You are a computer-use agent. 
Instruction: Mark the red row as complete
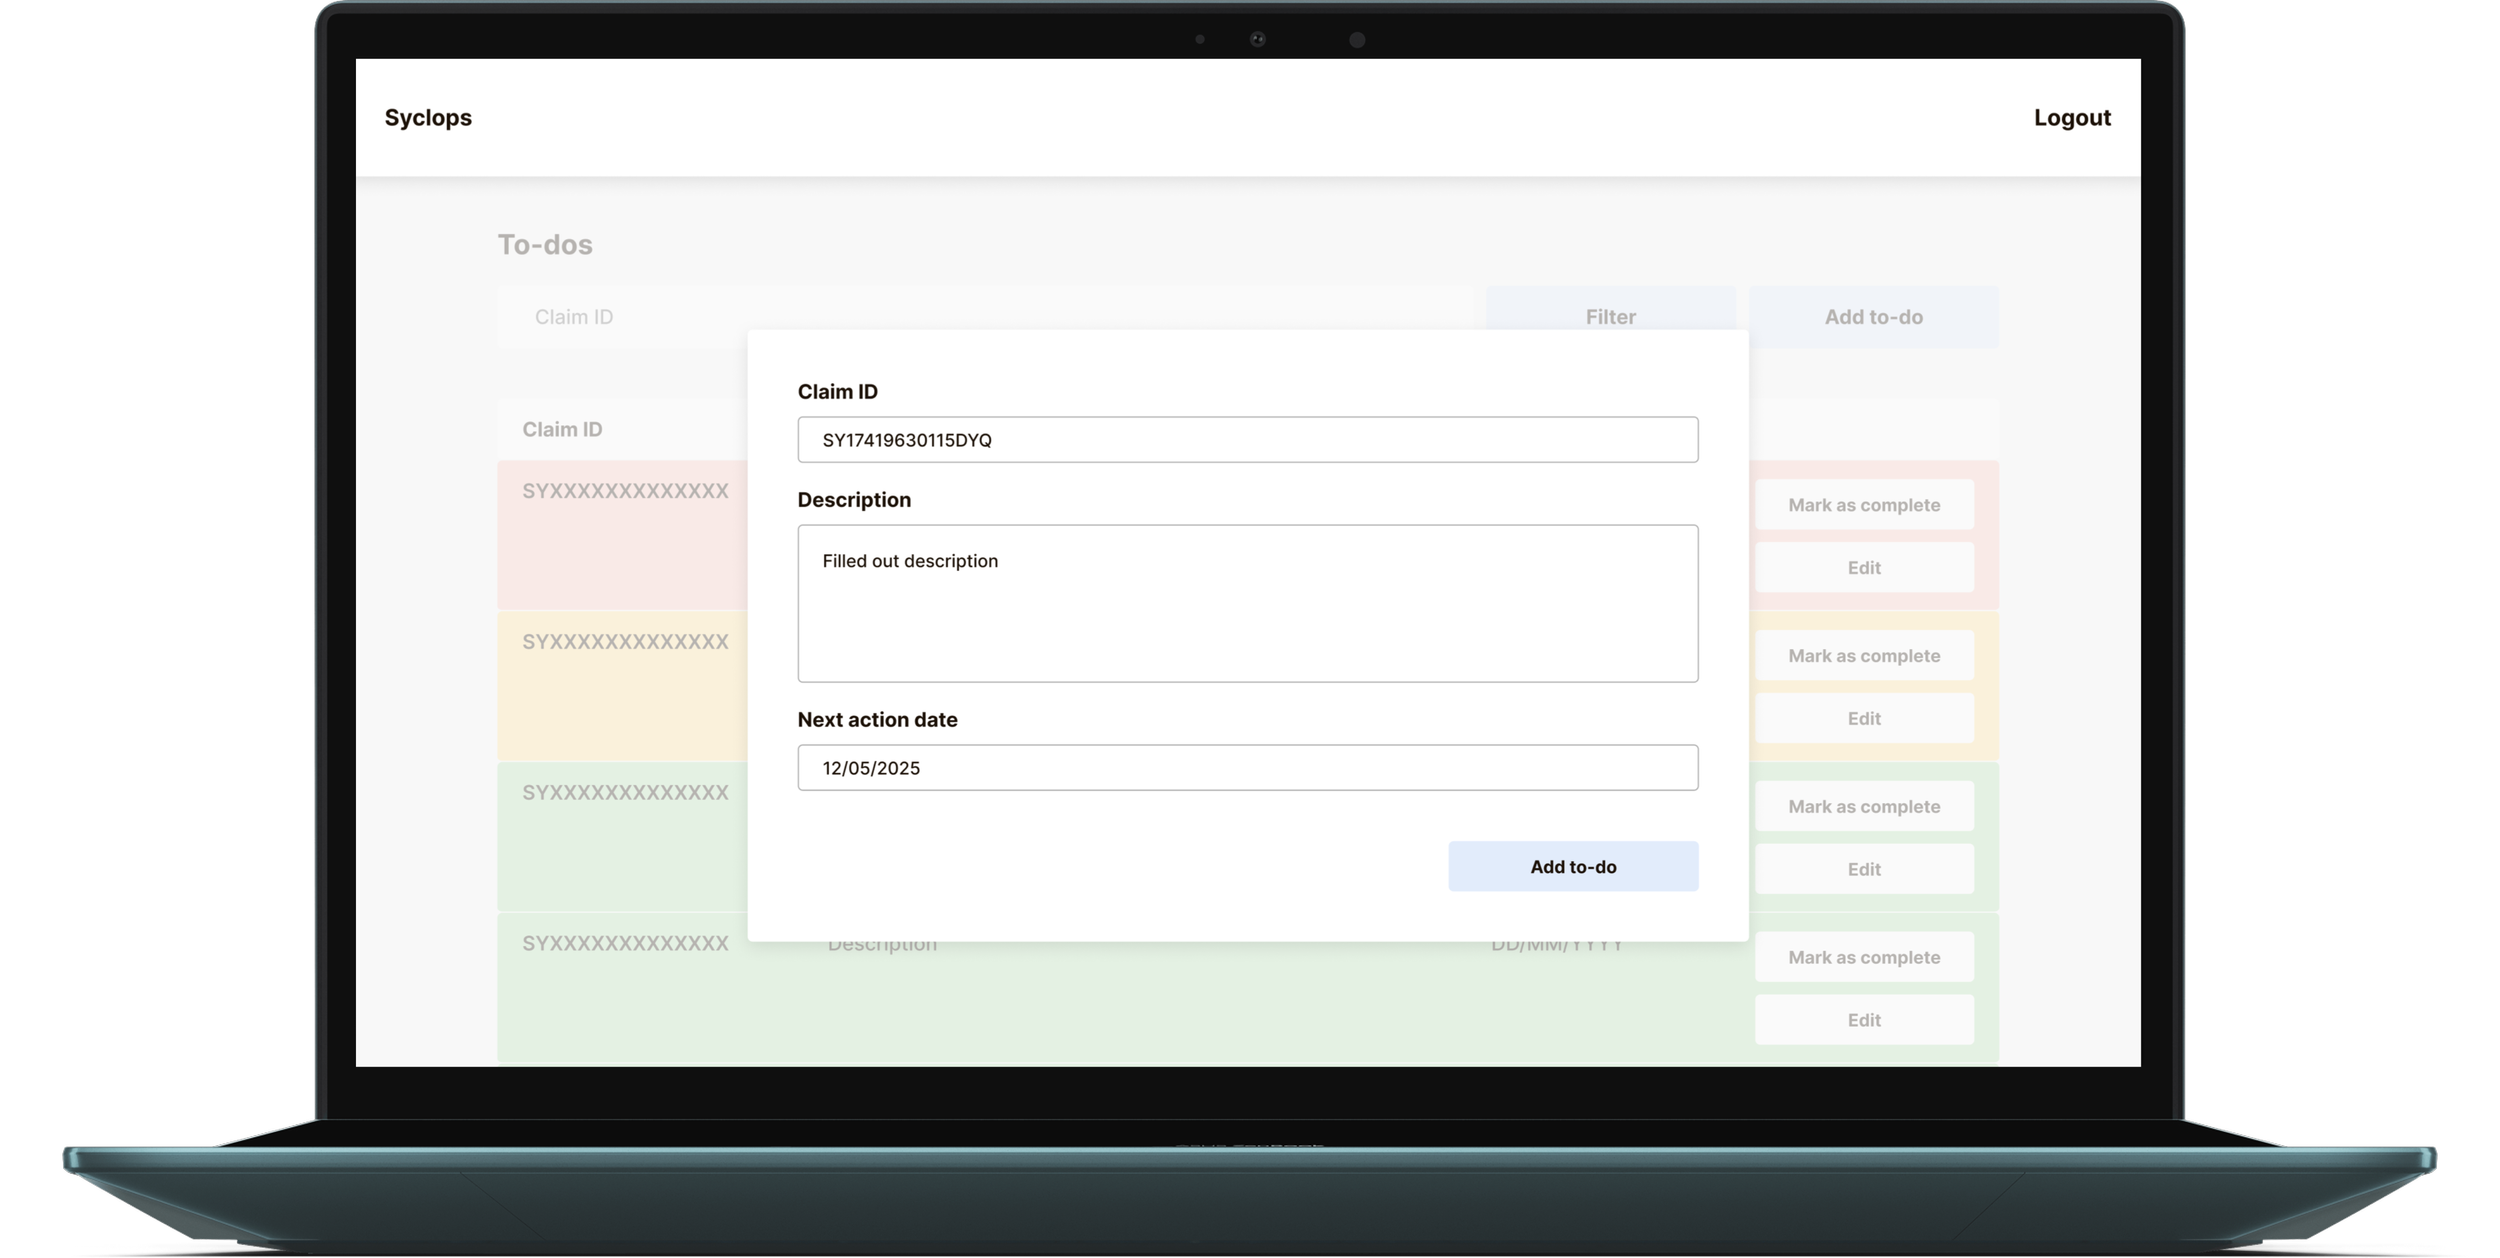(1863, 505)
